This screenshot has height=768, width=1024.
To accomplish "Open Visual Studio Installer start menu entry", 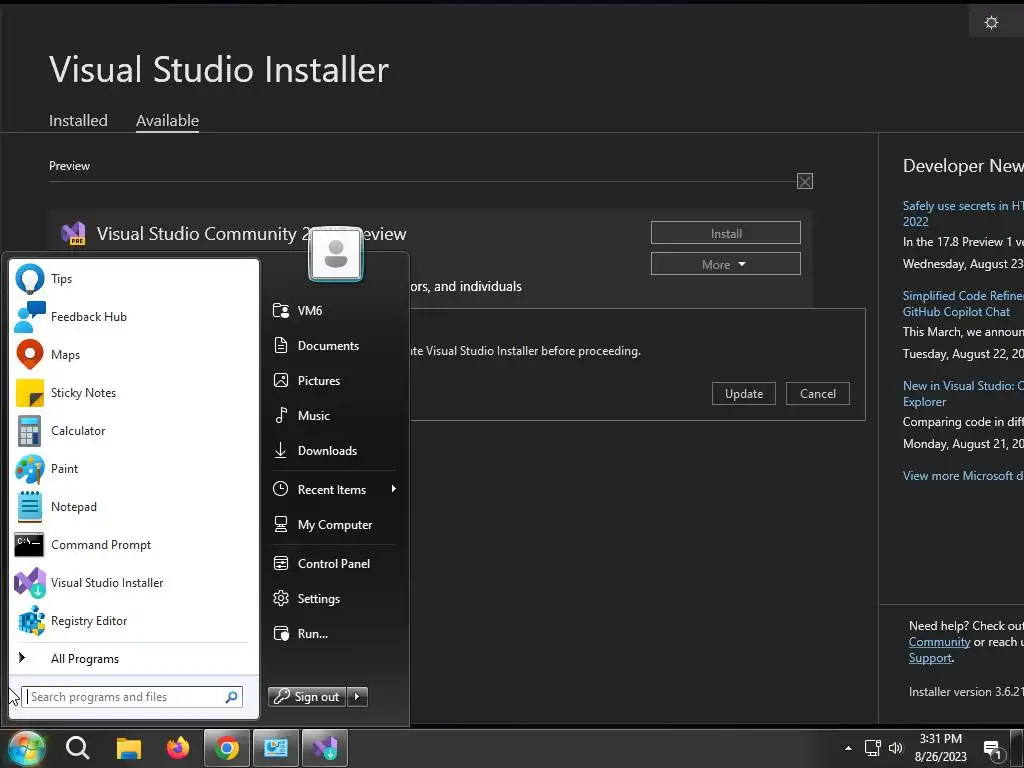I will pyautogui.click(x=134, y=583).
